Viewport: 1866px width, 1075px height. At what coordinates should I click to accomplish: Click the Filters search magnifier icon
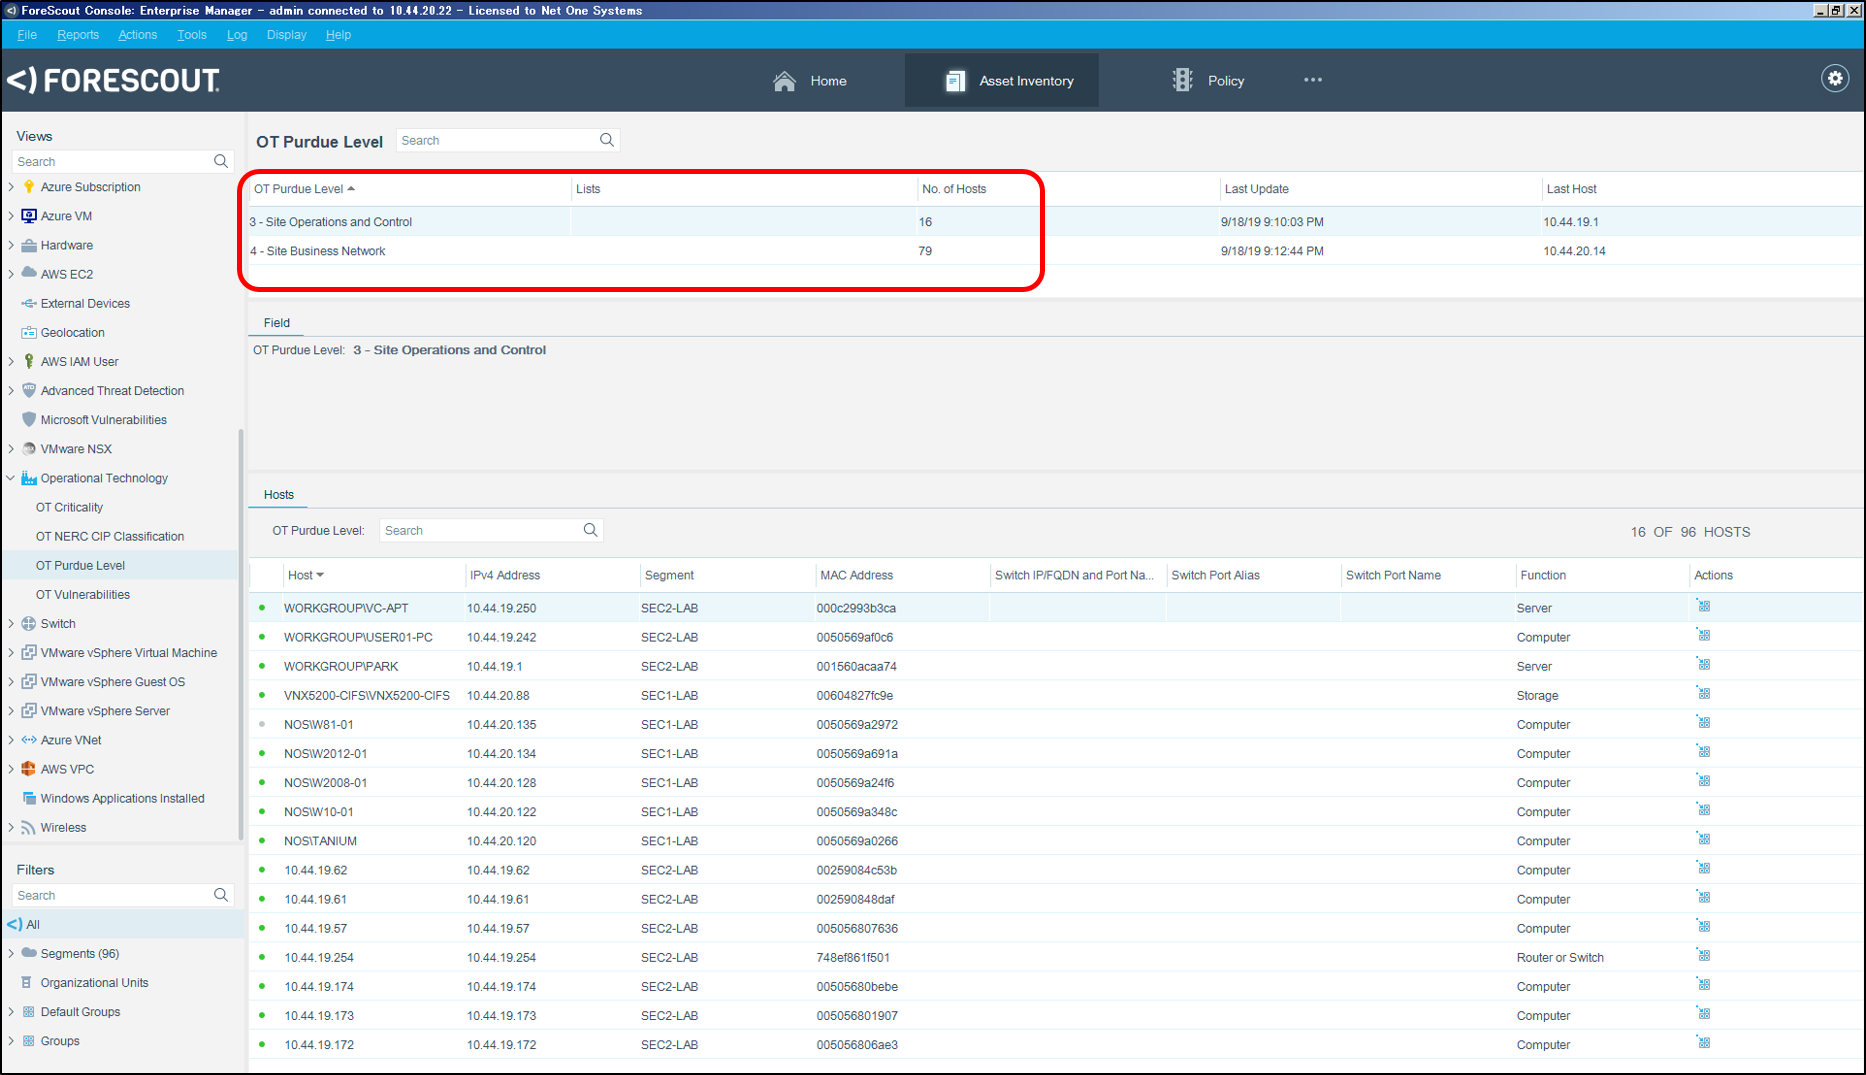[221, 895]
